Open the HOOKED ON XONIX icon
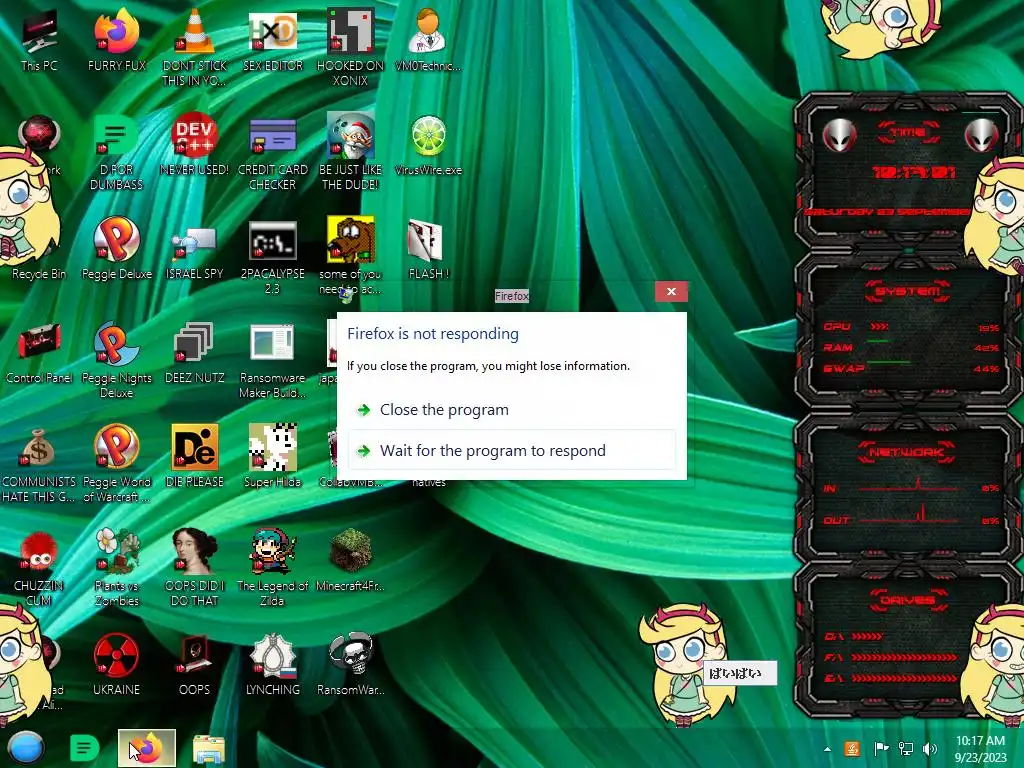 click(351, 48)
